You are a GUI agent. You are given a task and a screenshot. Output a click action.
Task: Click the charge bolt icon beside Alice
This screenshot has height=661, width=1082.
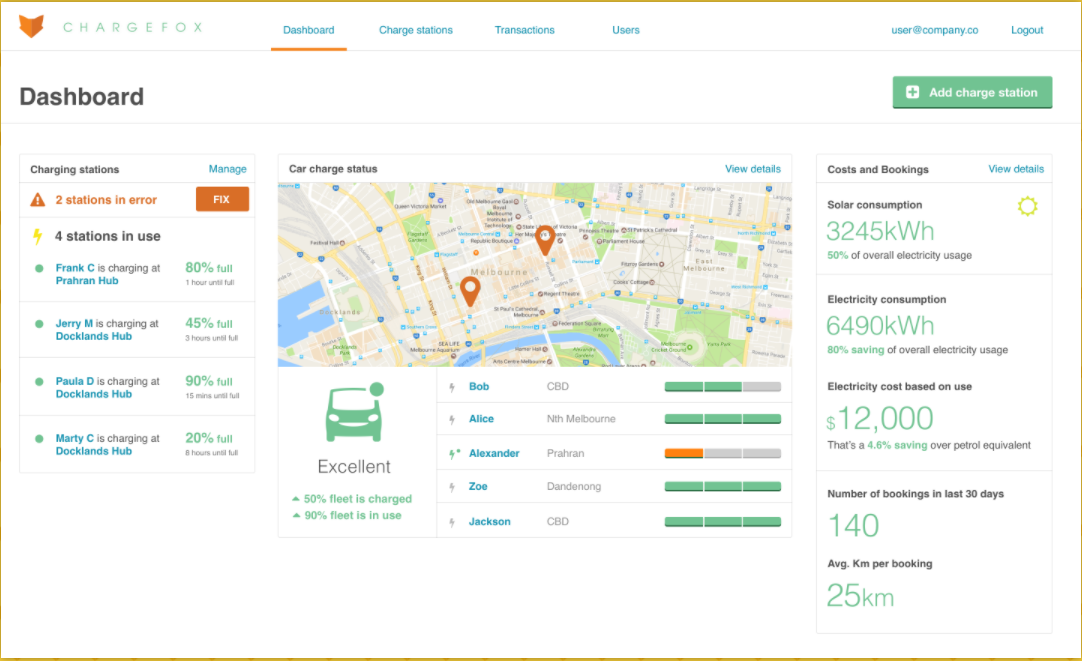[x=452, y=420]
